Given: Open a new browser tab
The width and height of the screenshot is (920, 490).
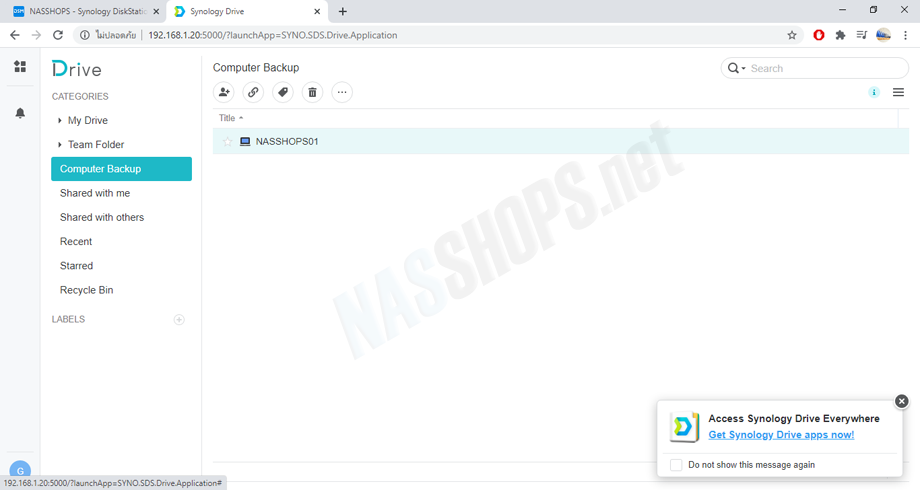Looking at the screenshot, I should pyautogui.click(x=343, y=11).
